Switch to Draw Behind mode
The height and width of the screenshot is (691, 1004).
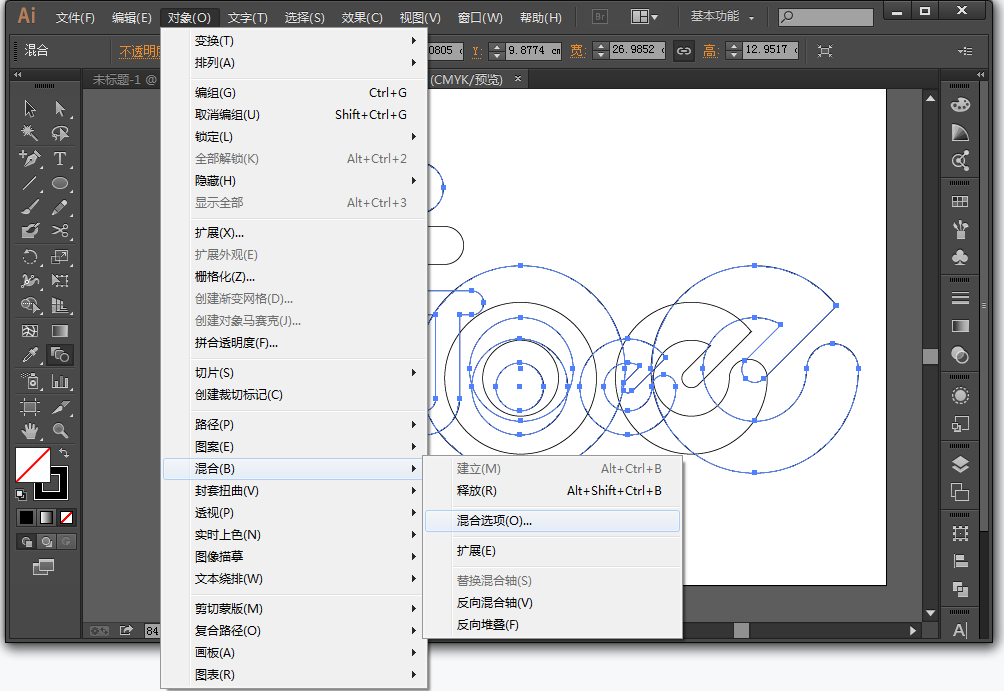click(x=47, y=542)
